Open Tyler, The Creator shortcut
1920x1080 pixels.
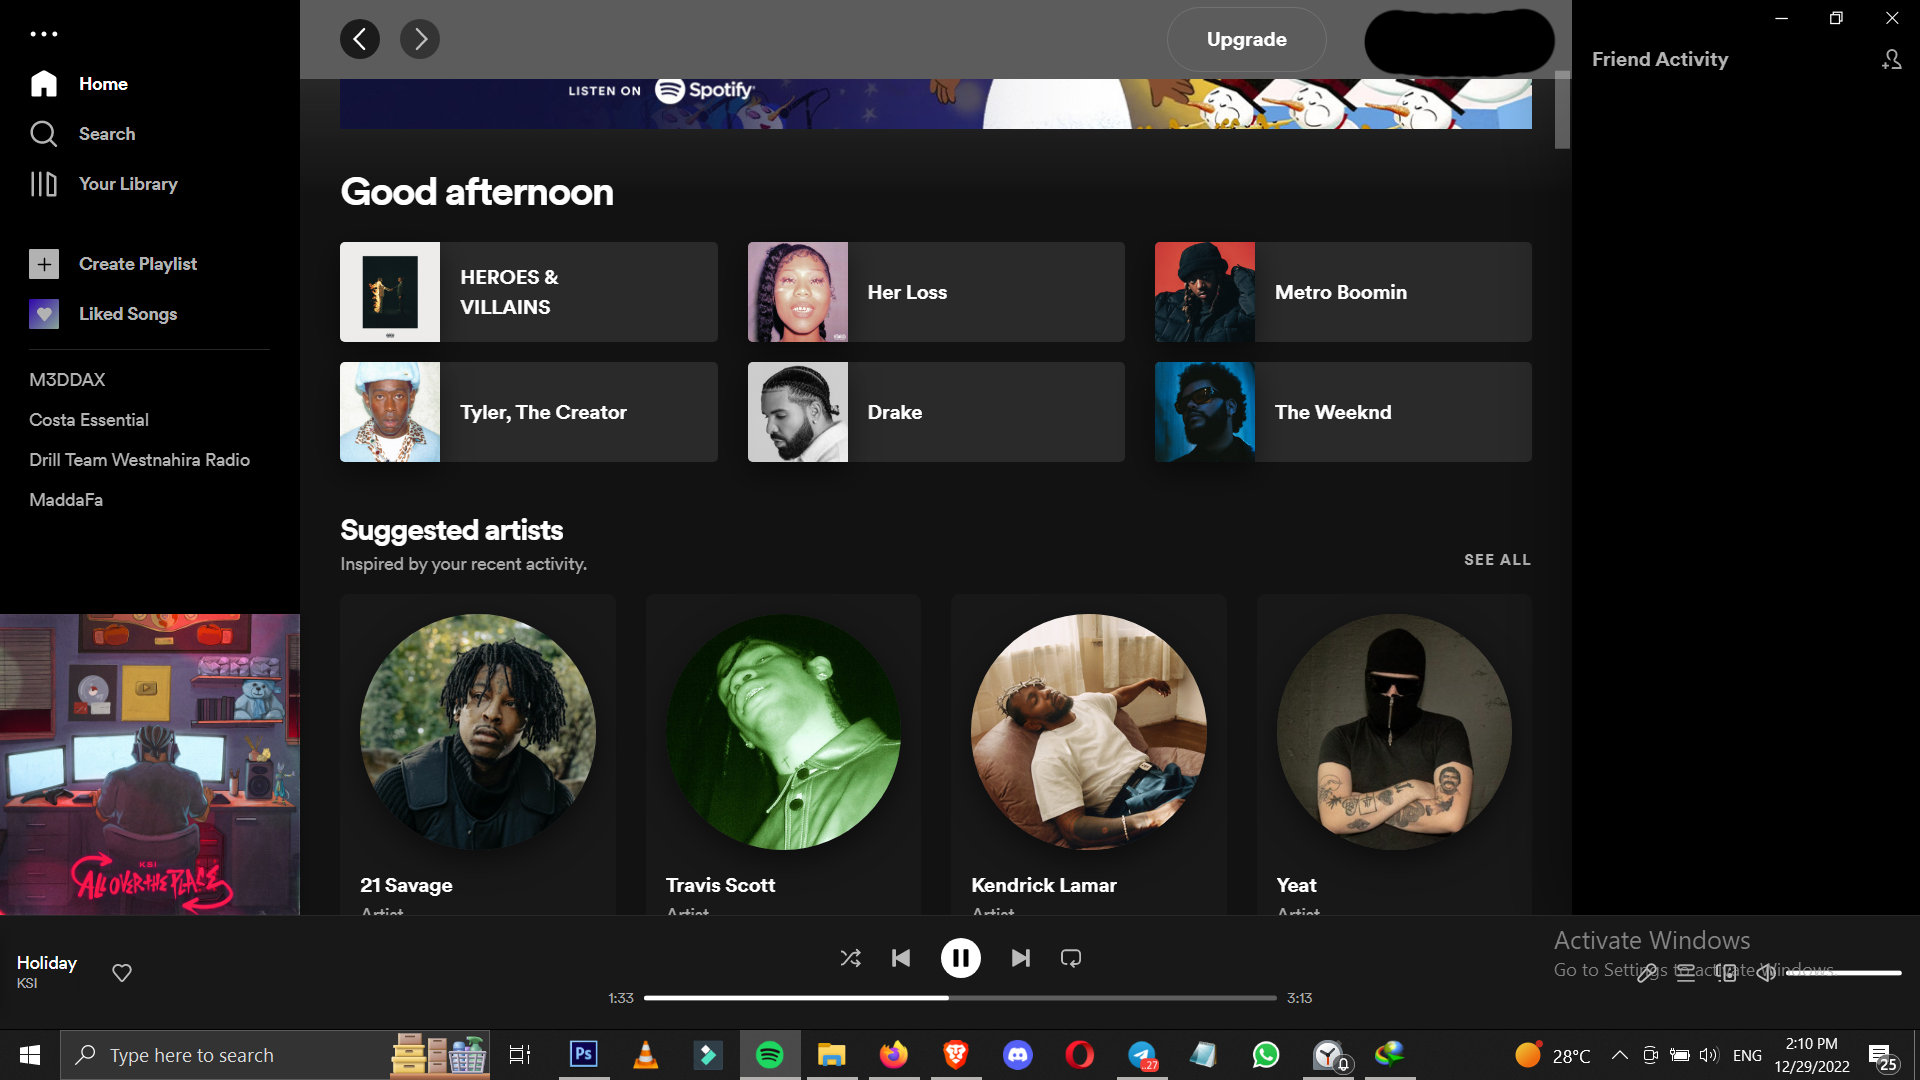529,412
